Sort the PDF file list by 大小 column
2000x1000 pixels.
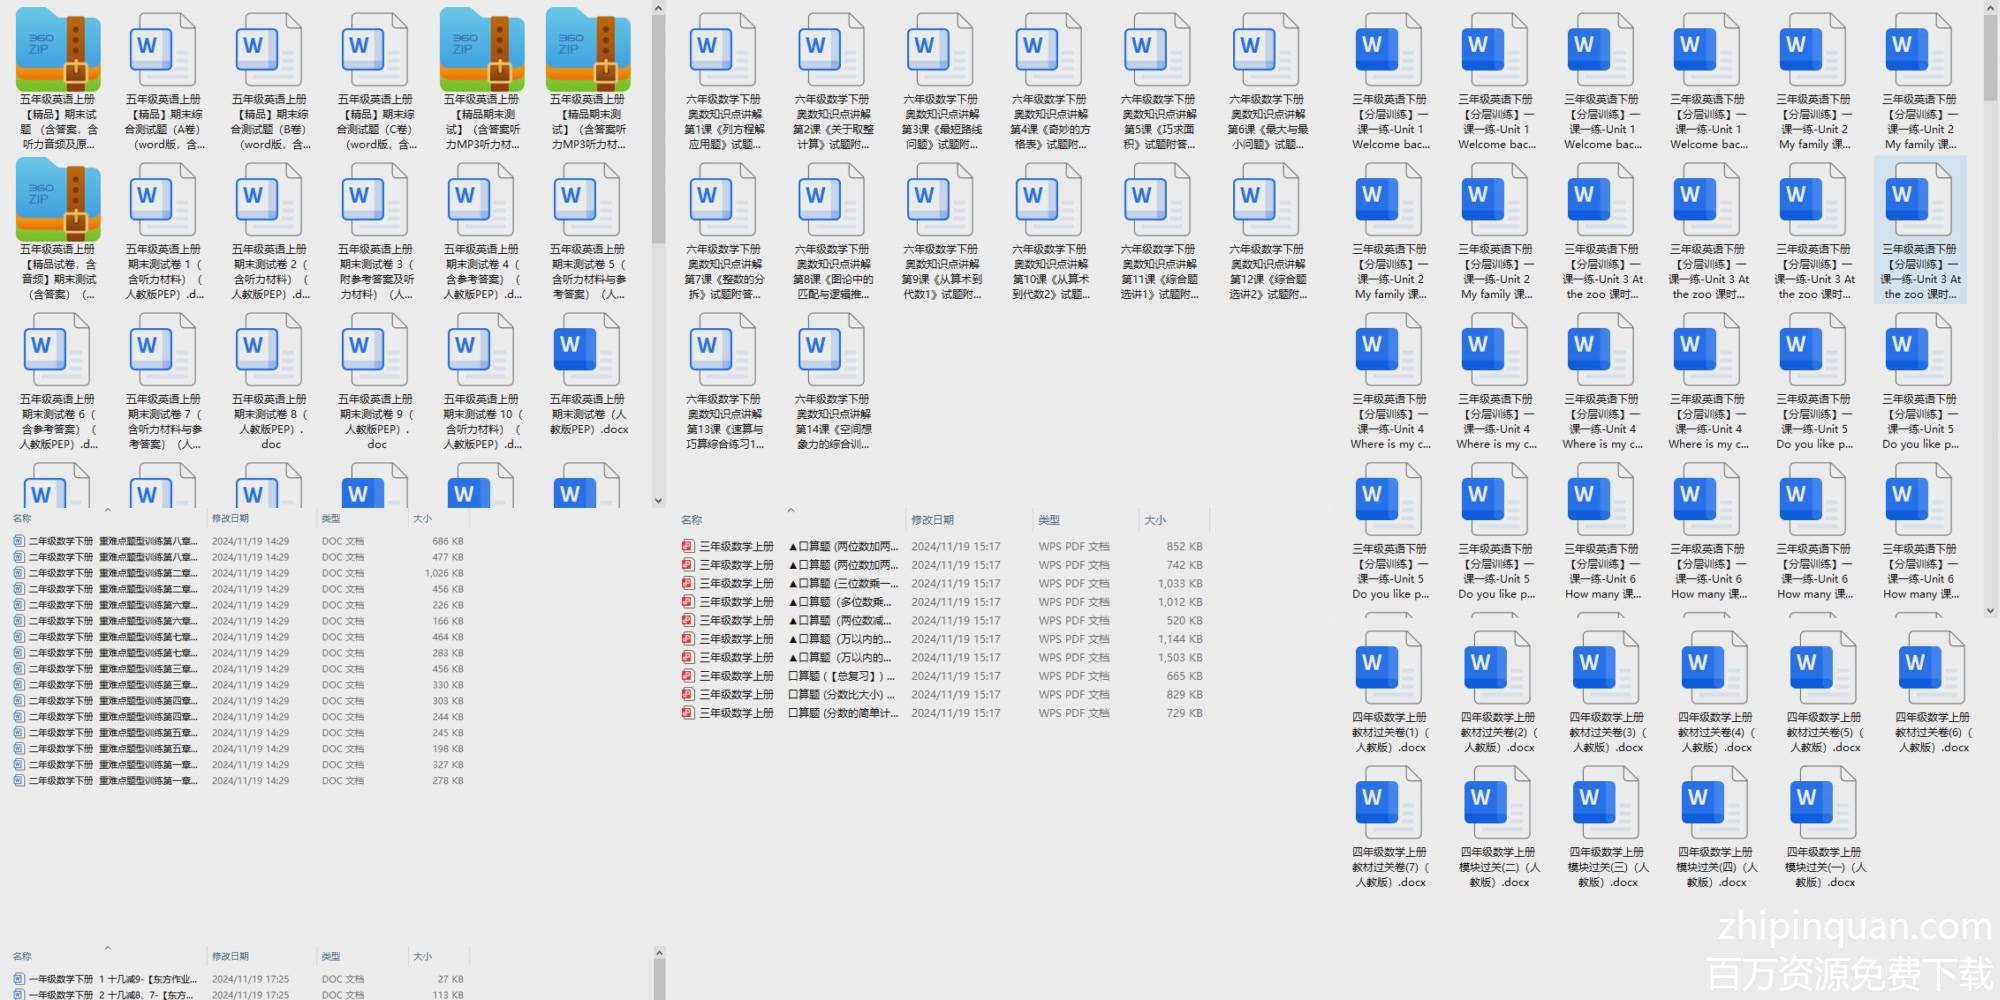[x=1155, y=520]
